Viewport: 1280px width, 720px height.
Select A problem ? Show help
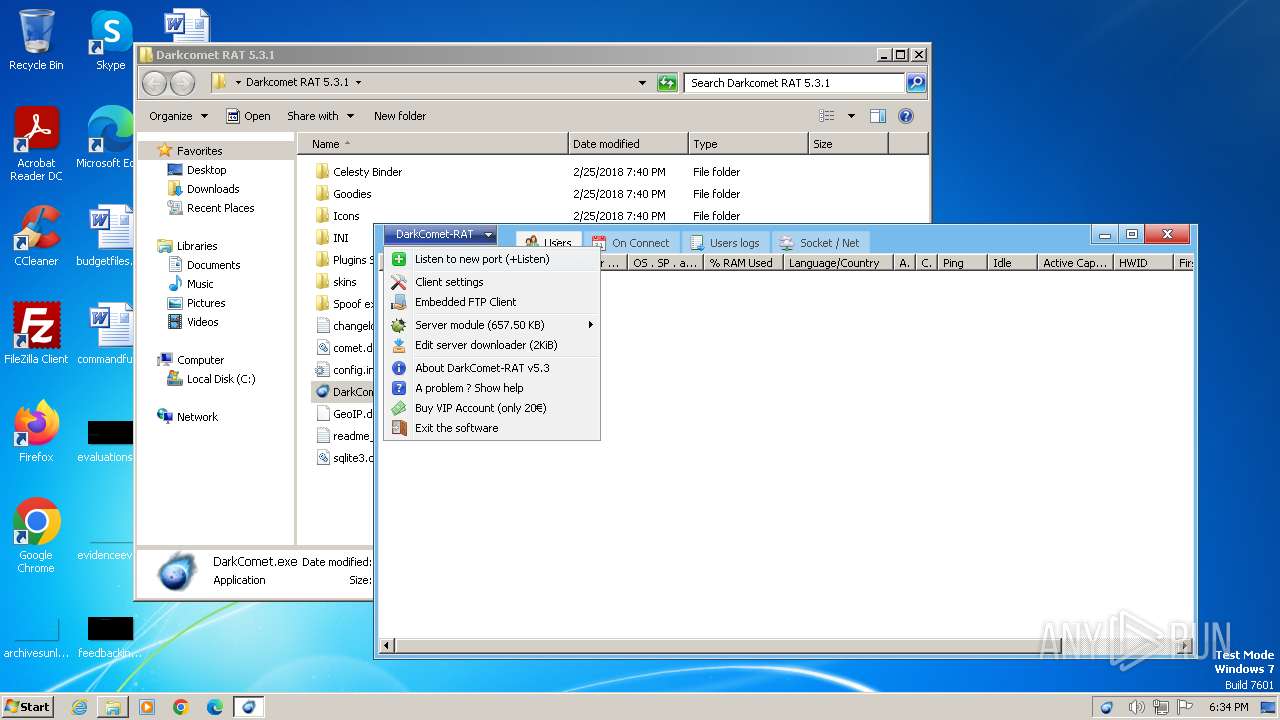(491, 388)
